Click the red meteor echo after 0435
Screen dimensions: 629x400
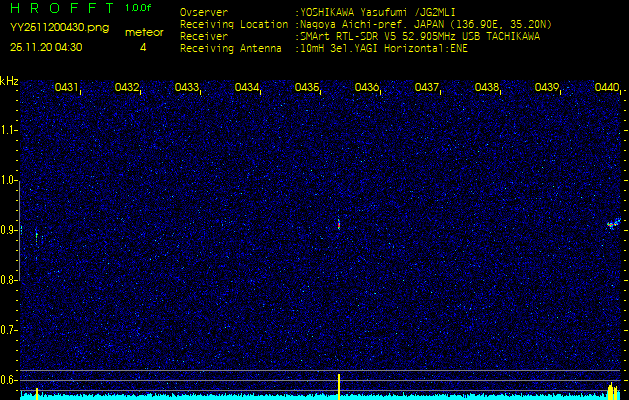pos(339,225)
